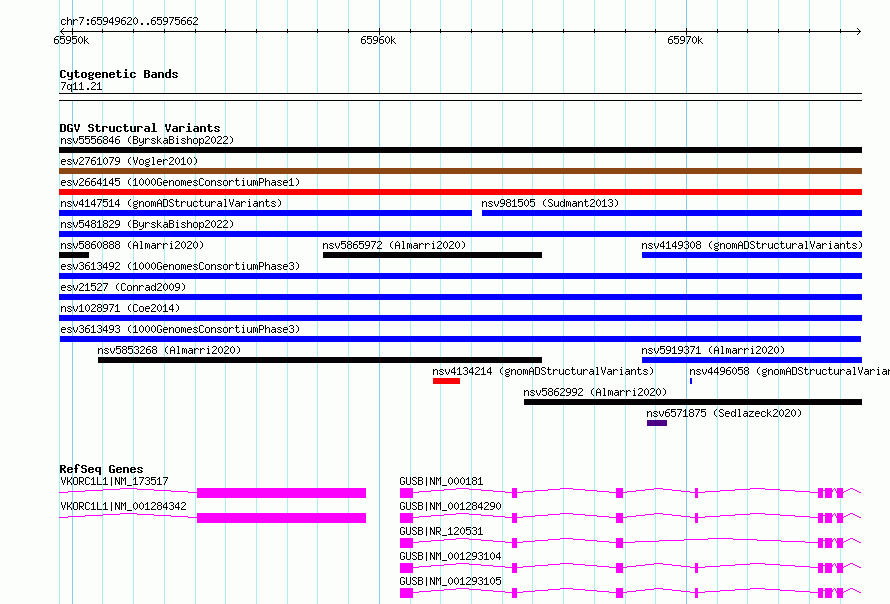Click the first exon of GUSB NM_000181
The image size is (890, 604).
tap(406, 493)
